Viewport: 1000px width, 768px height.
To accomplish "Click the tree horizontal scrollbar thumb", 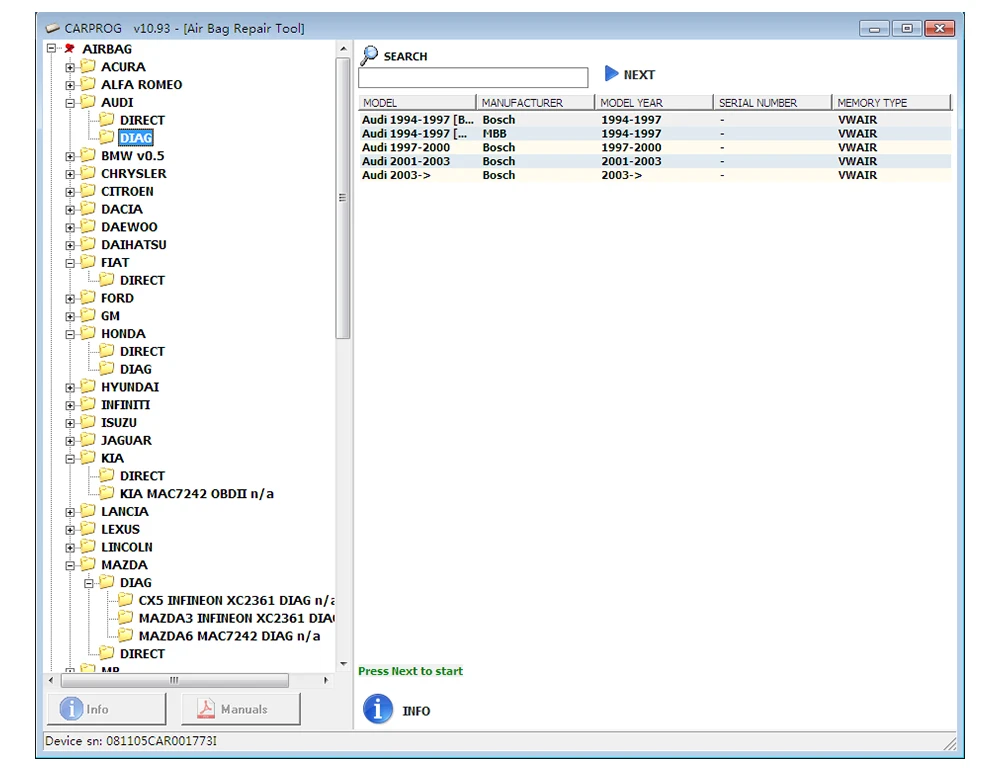I will 174,680.
